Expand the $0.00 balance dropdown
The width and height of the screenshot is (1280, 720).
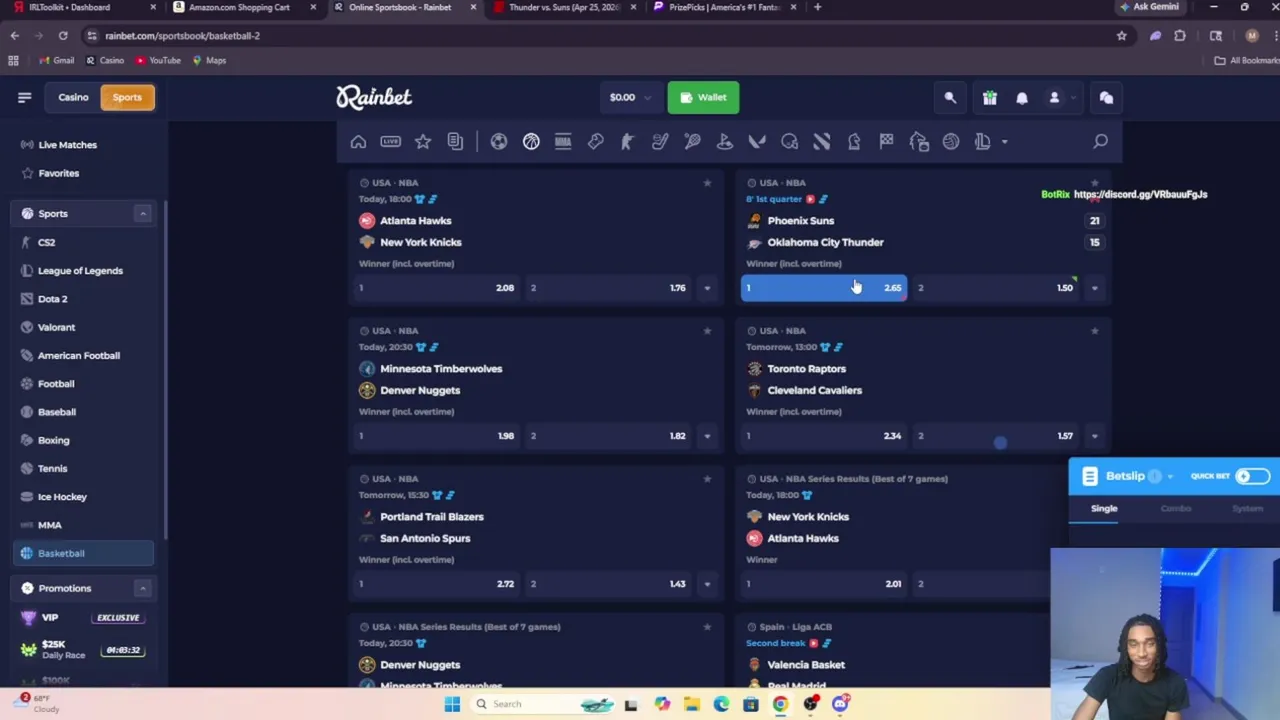pyautogui.click(x=630, y=98)
